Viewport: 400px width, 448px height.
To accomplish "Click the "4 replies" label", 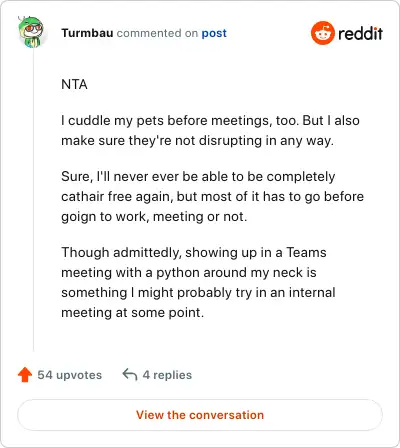I will (x=167, y=375).
